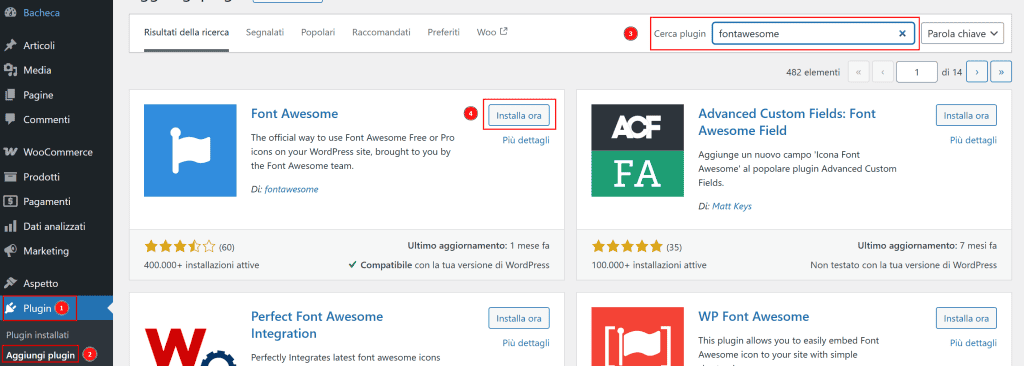This screenshot has width=1024, height=366.
Task: Click the Aspetto paintbrush icon
Action: [10, 284]
